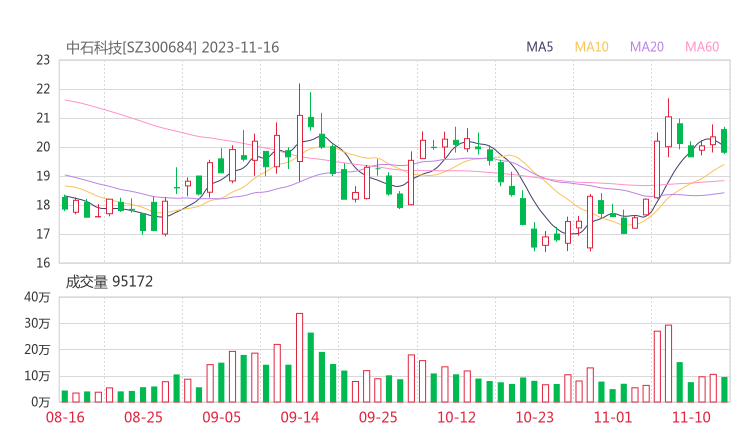Hide the MA20 line via legend
This screenshot has height=440, width=740.
[647, 47]
